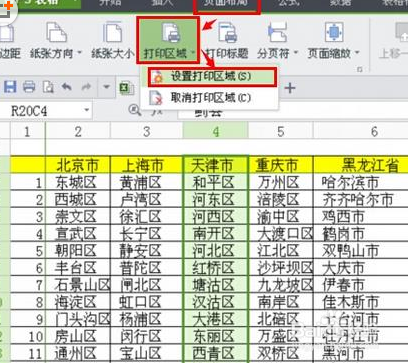Click the 房山区 cell
This screenshot has width=408, height=363.
tap(78, 336)
